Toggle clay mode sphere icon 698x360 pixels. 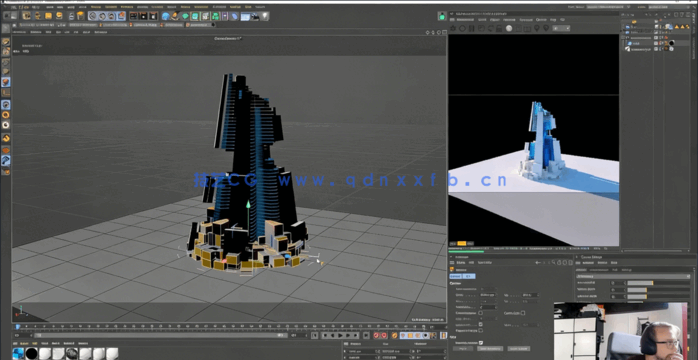[x=509, y=28]
